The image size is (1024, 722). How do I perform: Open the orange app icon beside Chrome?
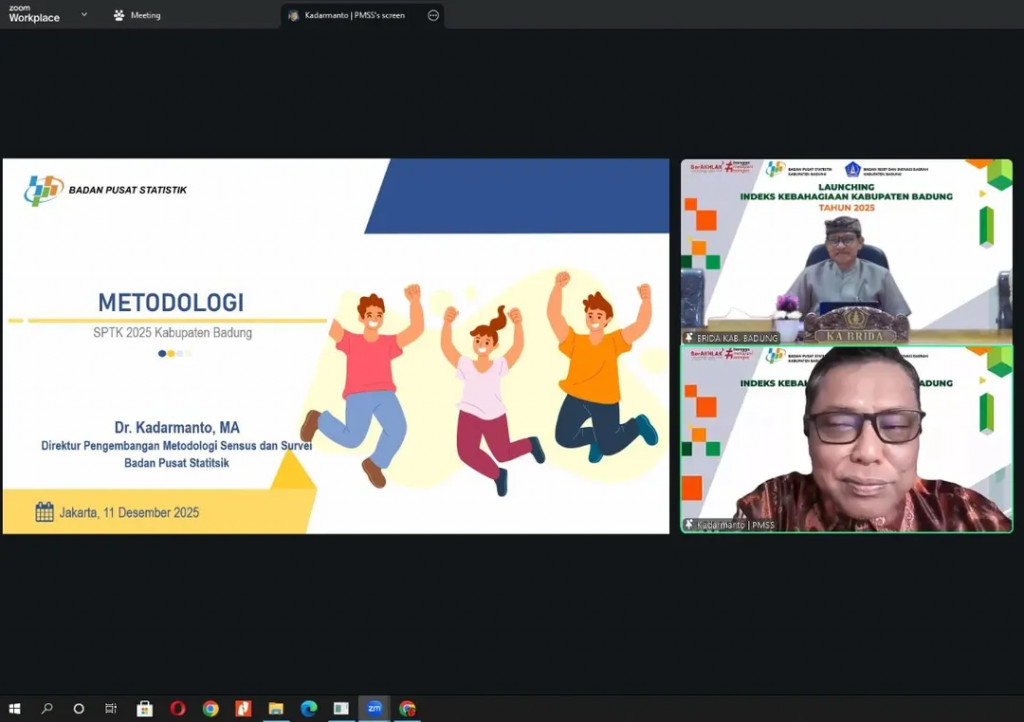[x=243, y=708]
